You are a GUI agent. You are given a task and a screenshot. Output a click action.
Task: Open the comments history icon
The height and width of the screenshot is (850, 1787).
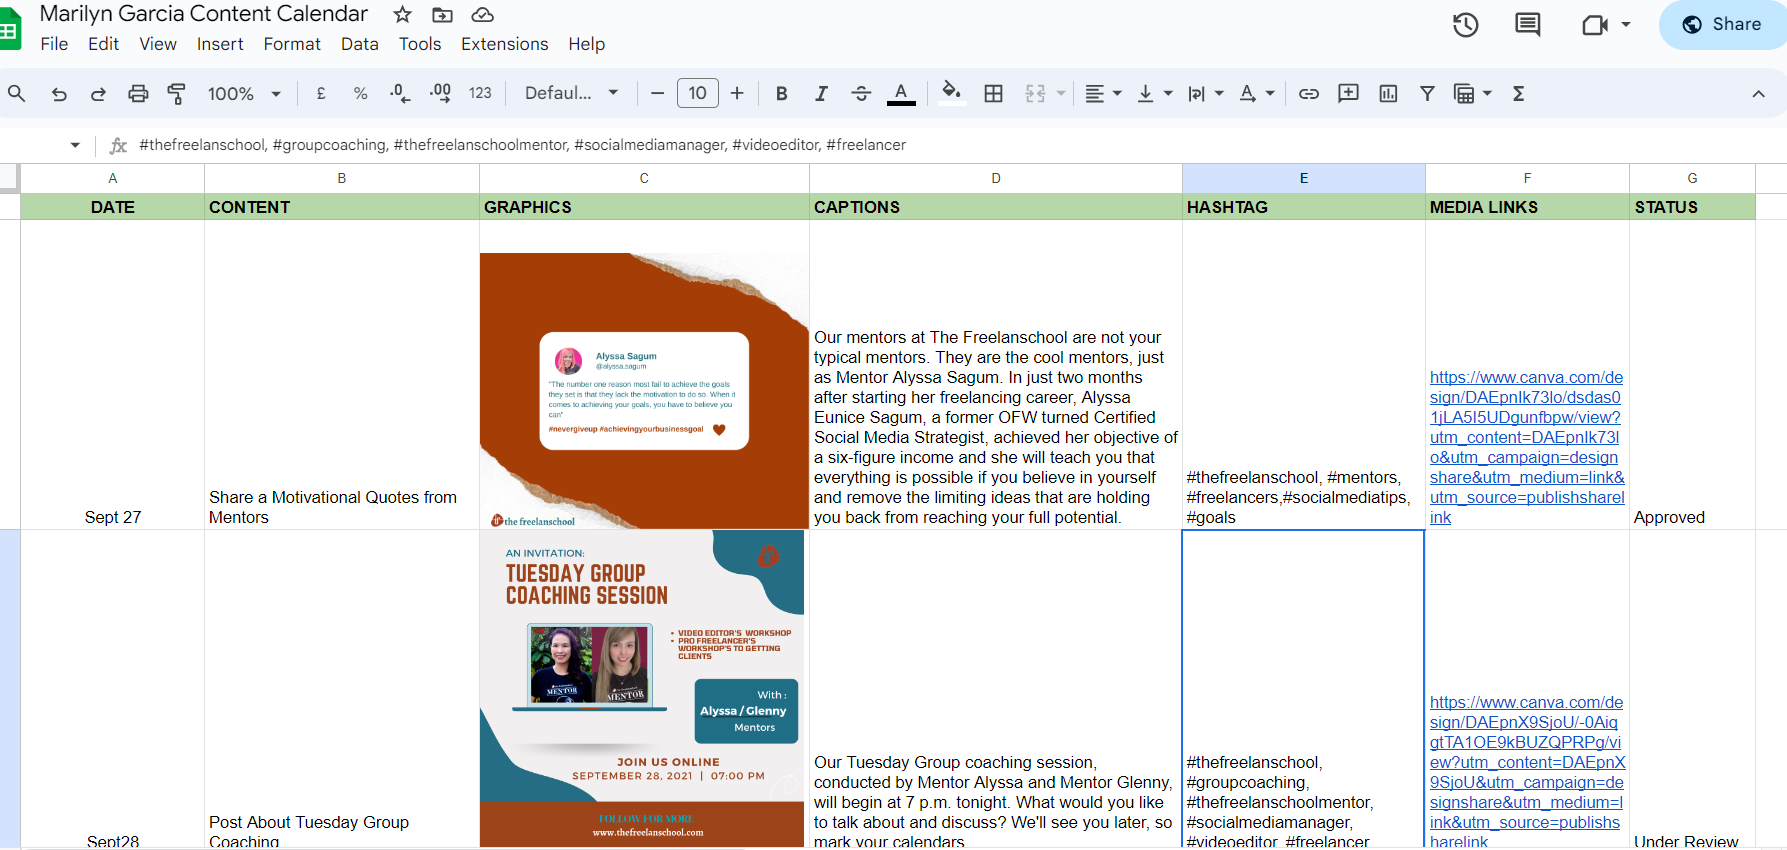[x=1527, y=25]
